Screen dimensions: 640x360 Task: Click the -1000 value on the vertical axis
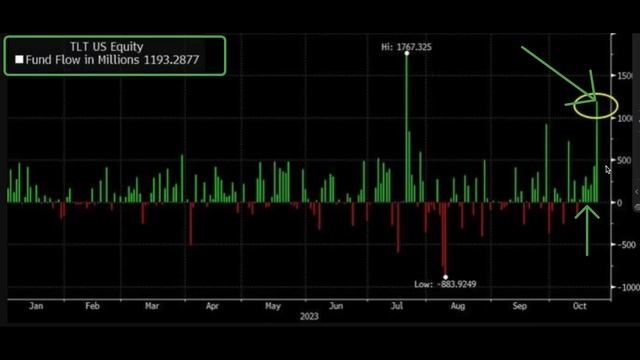coord(629,287)
